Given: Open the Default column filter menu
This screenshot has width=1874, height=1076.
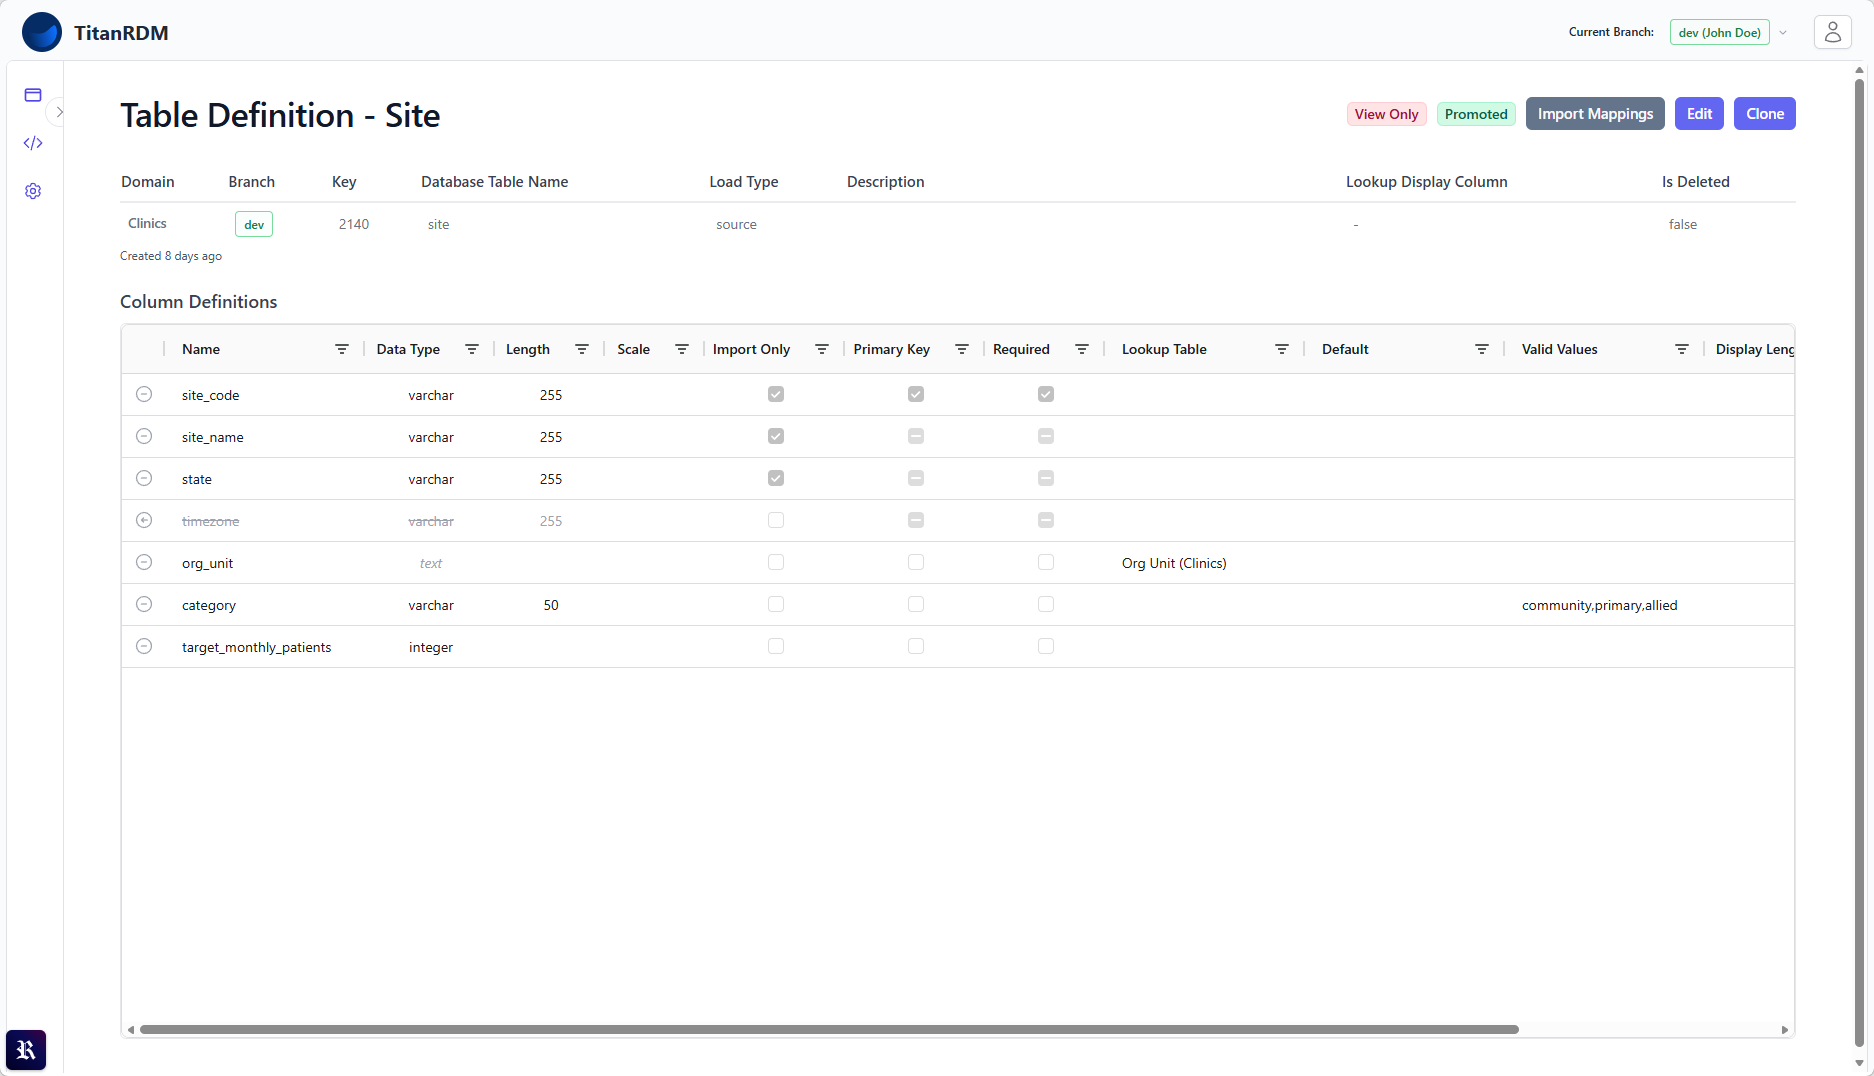Looking at the screenshot, I should 1482,349.
